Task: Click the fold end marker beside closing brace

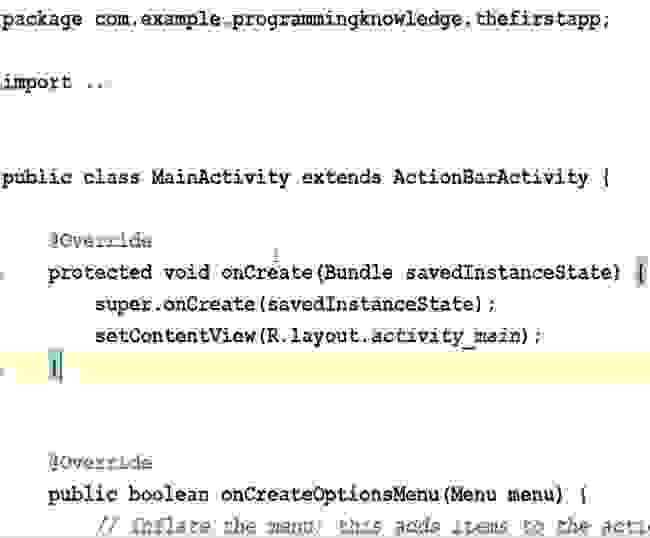Action: (x=2, y=371)
